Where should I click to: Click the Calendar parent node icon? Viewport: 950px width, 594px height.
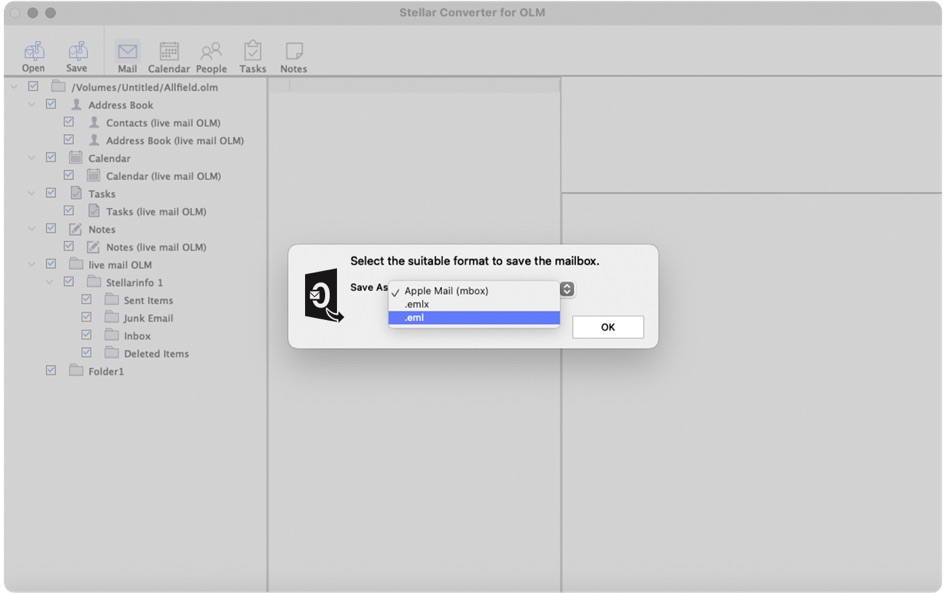(76, 158)
